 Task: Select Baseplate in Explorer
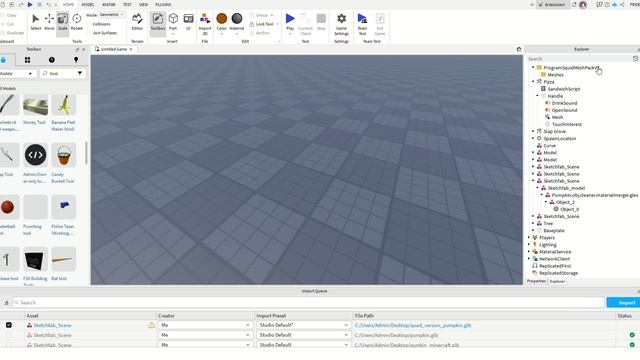pos(554,231)
